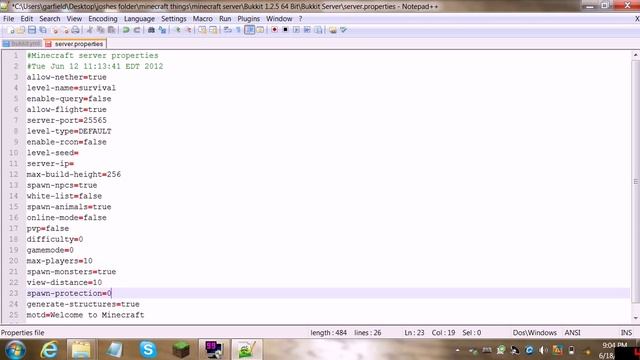Screen dimensions: 640x360
Task: Open the Window menu
Action: click(279, 19)
